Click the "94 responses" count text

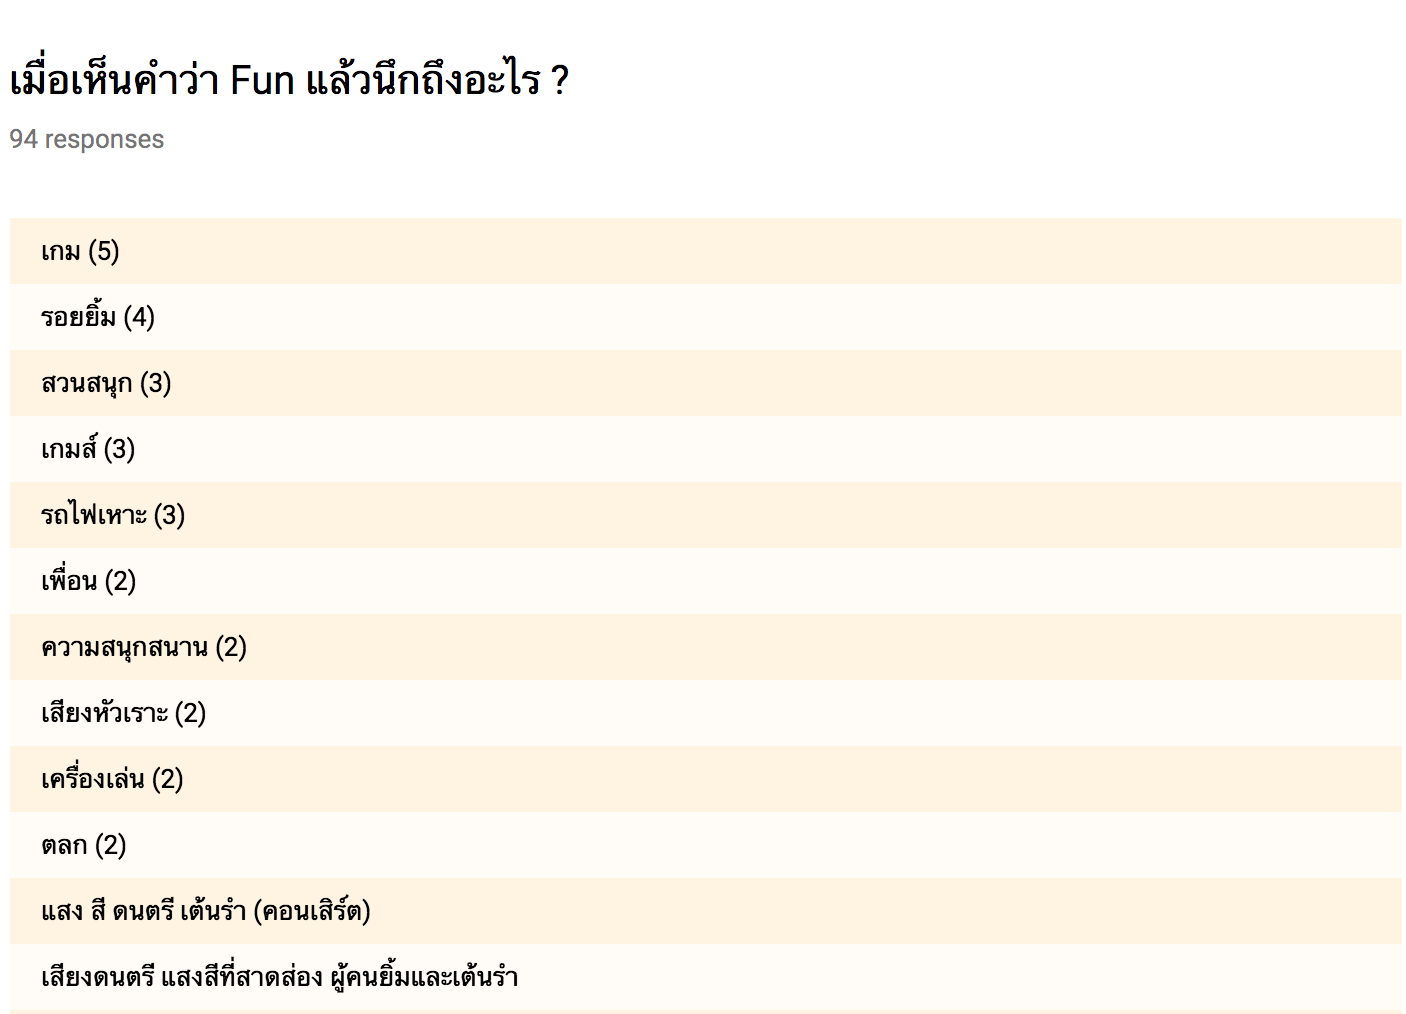pyautogui.click(x=87, y=139)
